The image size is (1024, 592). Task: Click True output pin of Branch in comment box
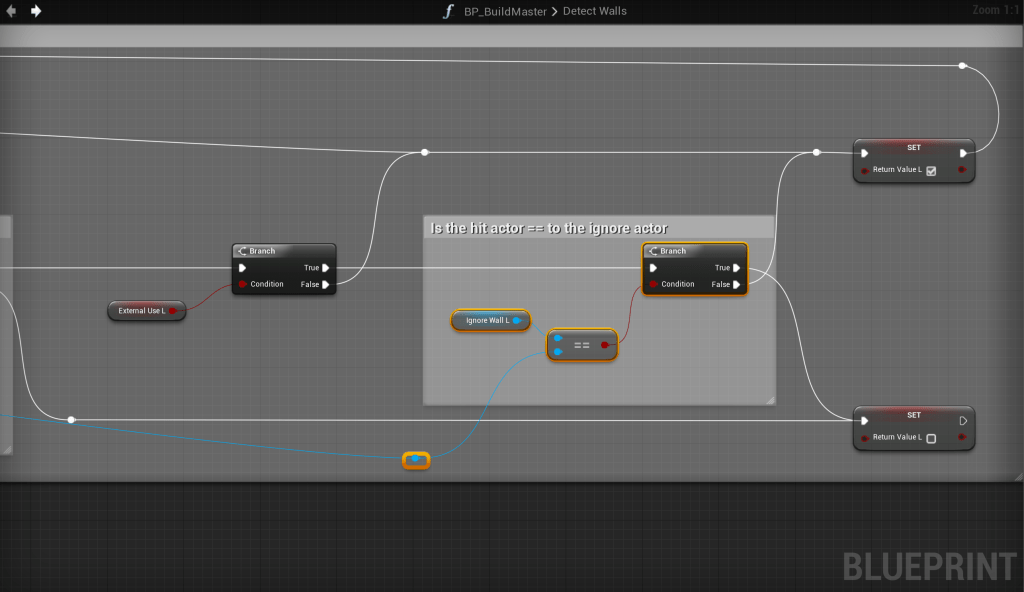click(x=737, y=268)
